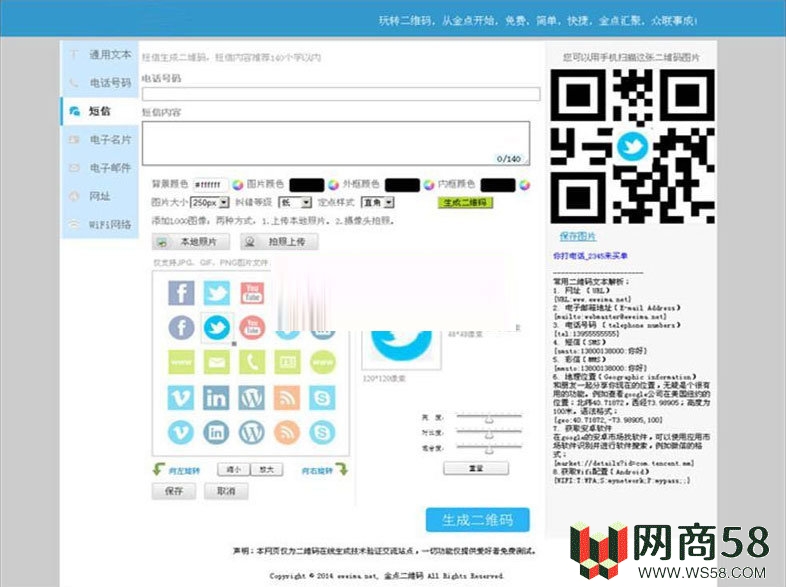Adjust the saturation 饱和度 slider handle
Viewport: 786px width, 587px height.
click(489, 450)
